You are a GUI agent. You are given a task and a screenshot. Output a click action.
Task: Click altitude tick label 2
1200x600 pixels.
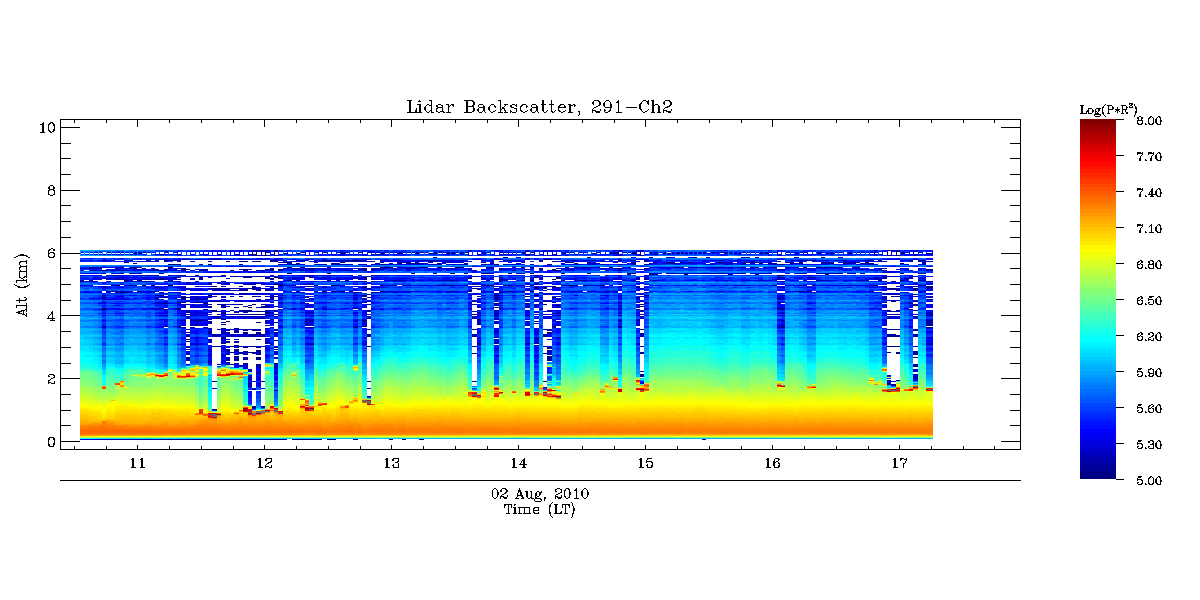pyautogui.click(x=50, y=379)
